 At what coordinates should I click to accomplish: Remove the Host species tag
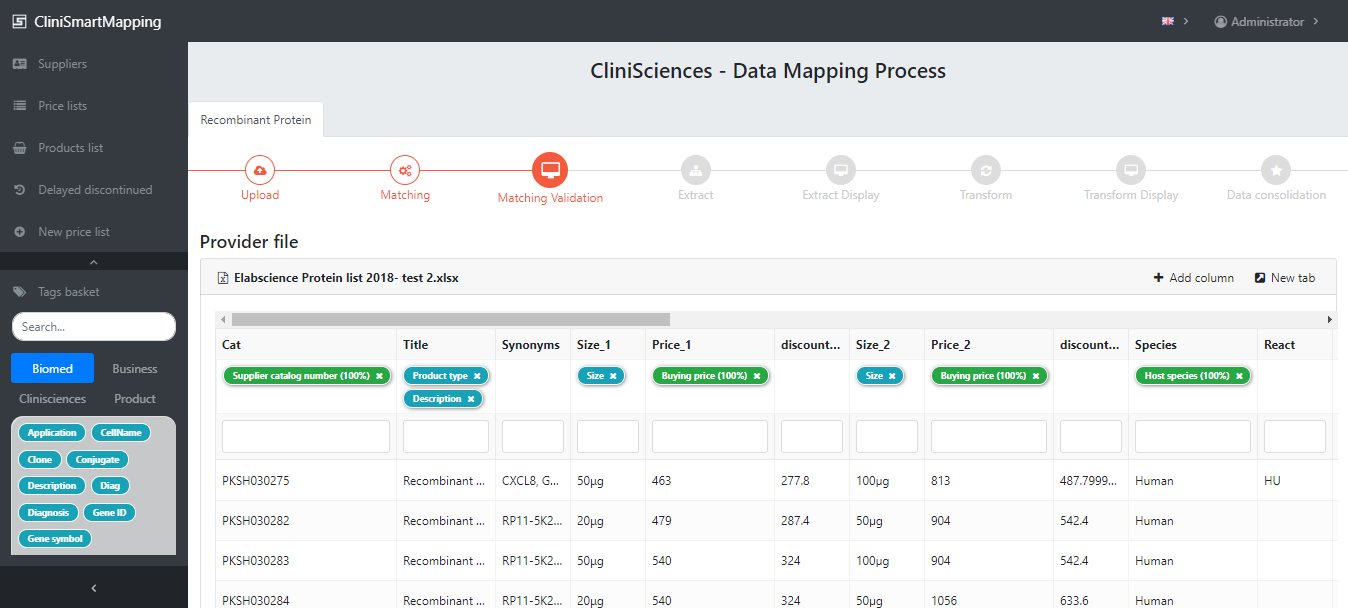[1239, 376]
